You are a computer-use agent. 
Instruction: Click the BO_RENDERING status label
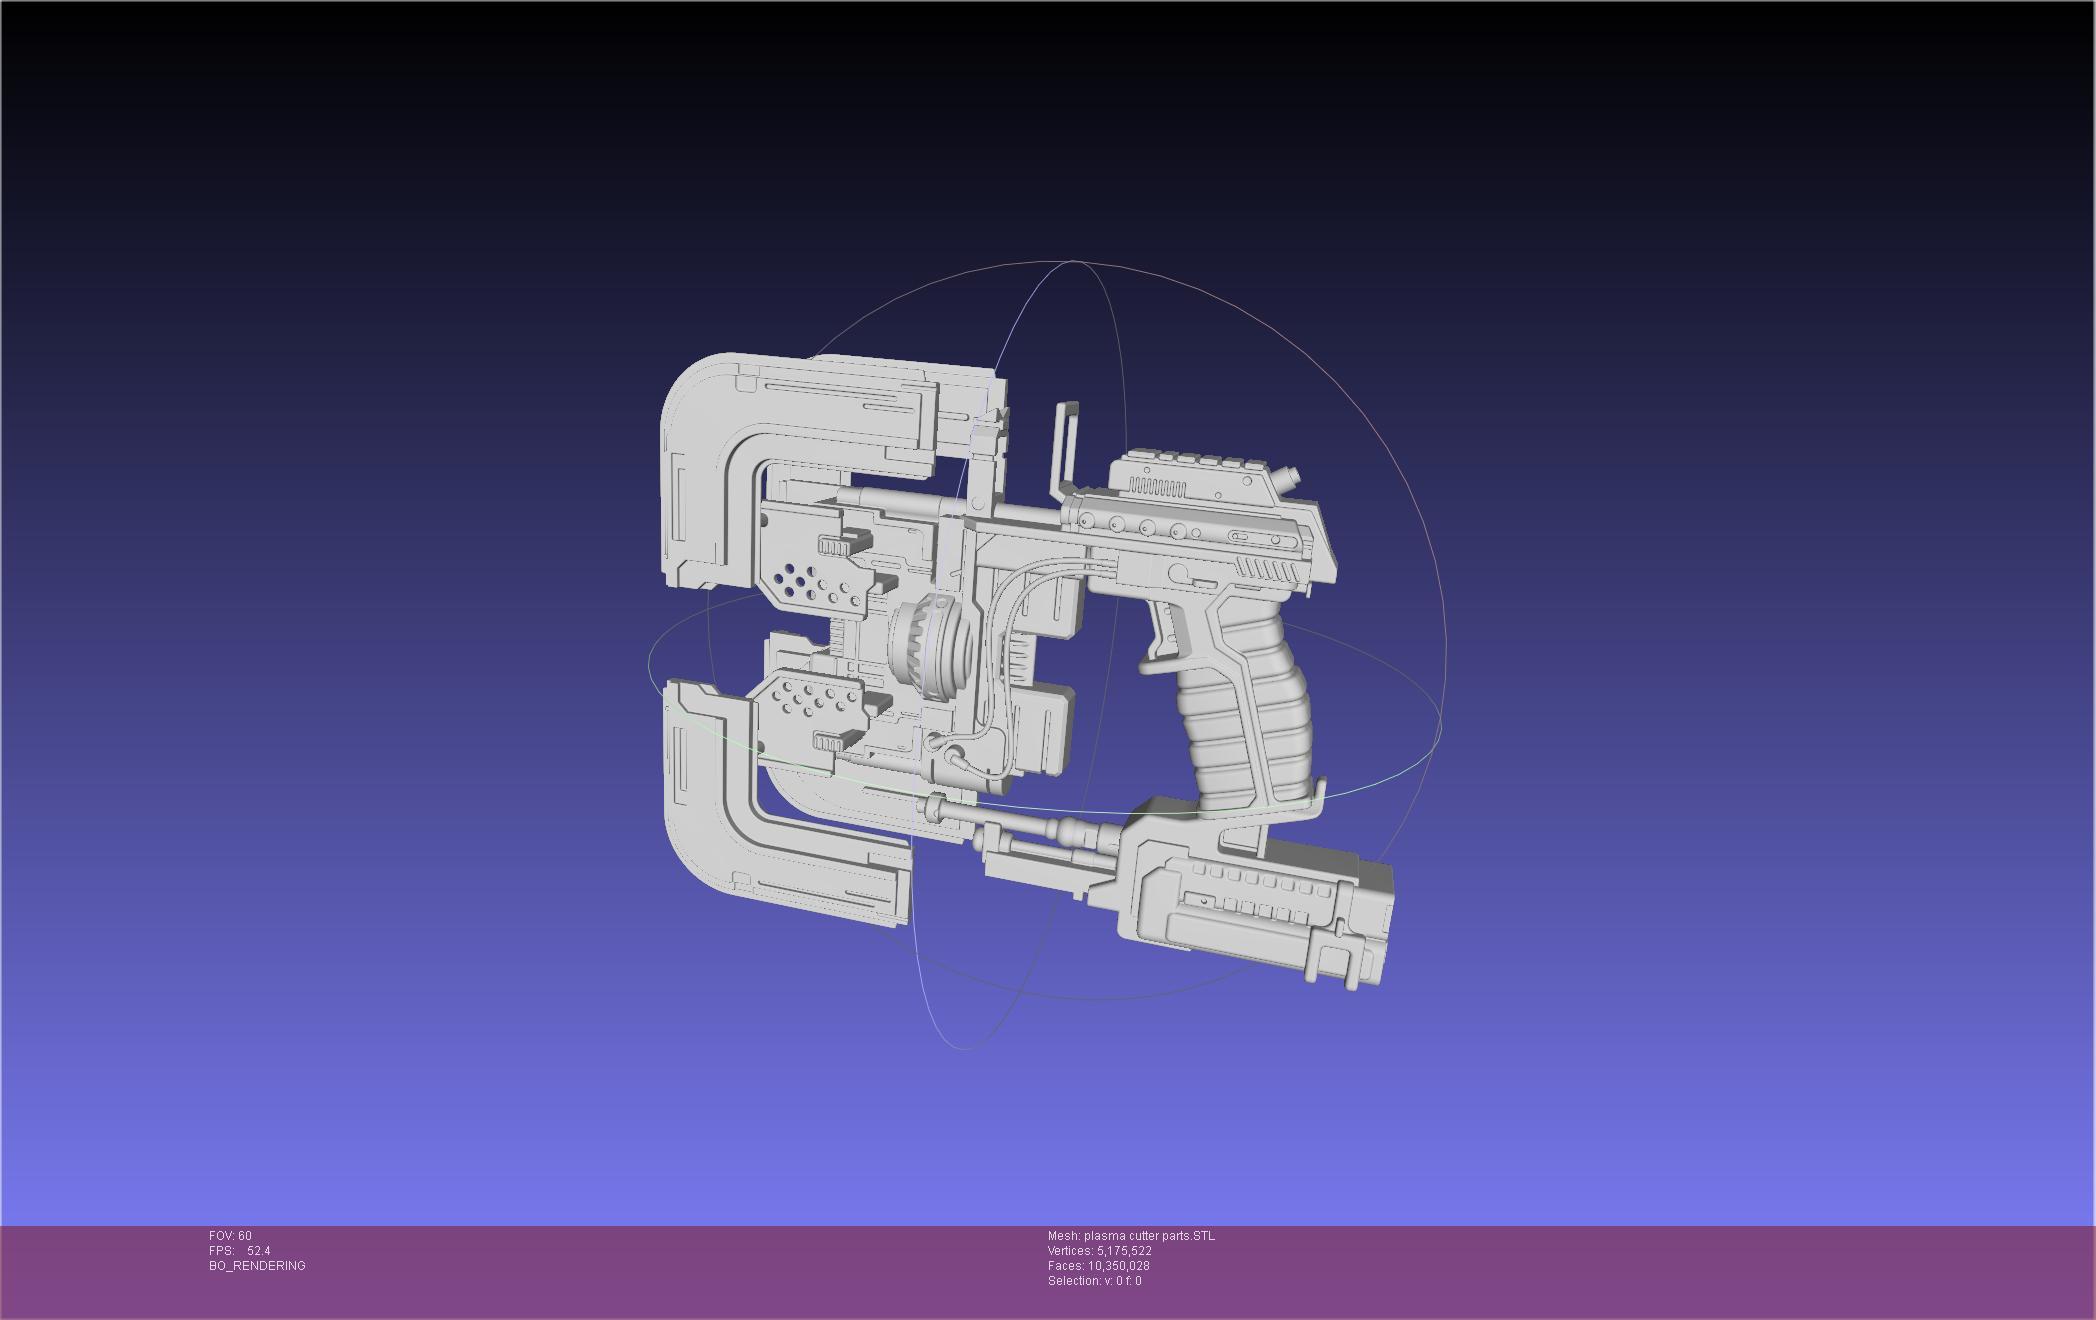click(x=257, y=1266)
